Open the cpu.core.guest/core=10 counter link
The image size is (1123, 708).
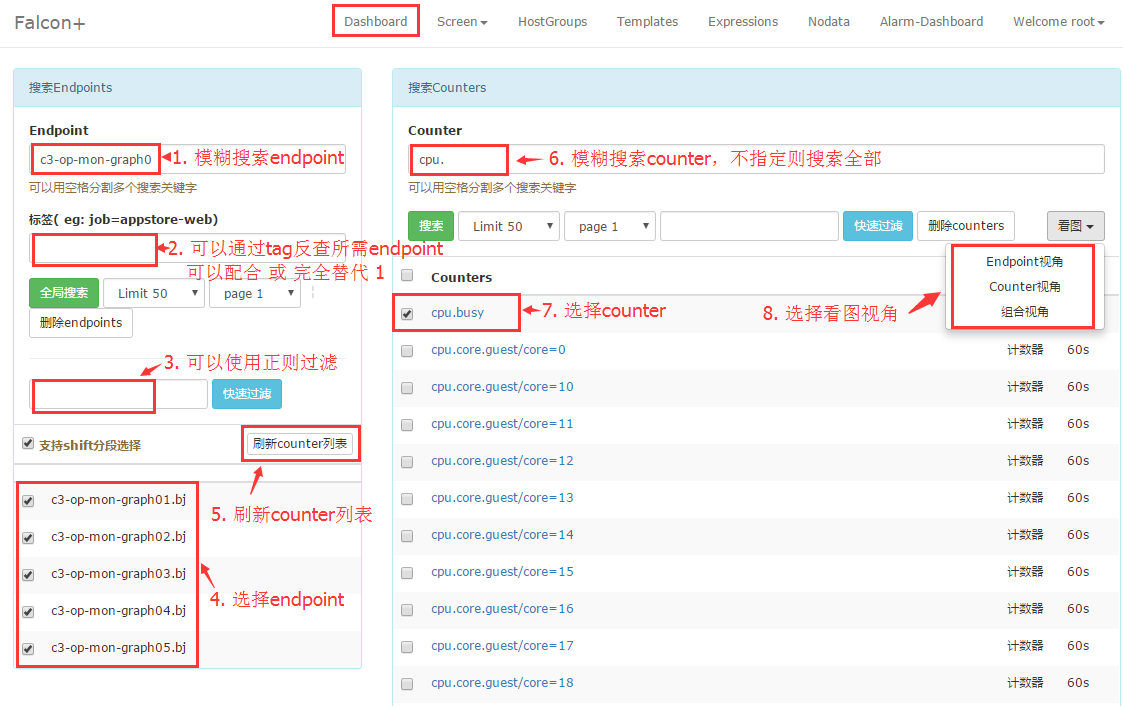click(502, 387)
